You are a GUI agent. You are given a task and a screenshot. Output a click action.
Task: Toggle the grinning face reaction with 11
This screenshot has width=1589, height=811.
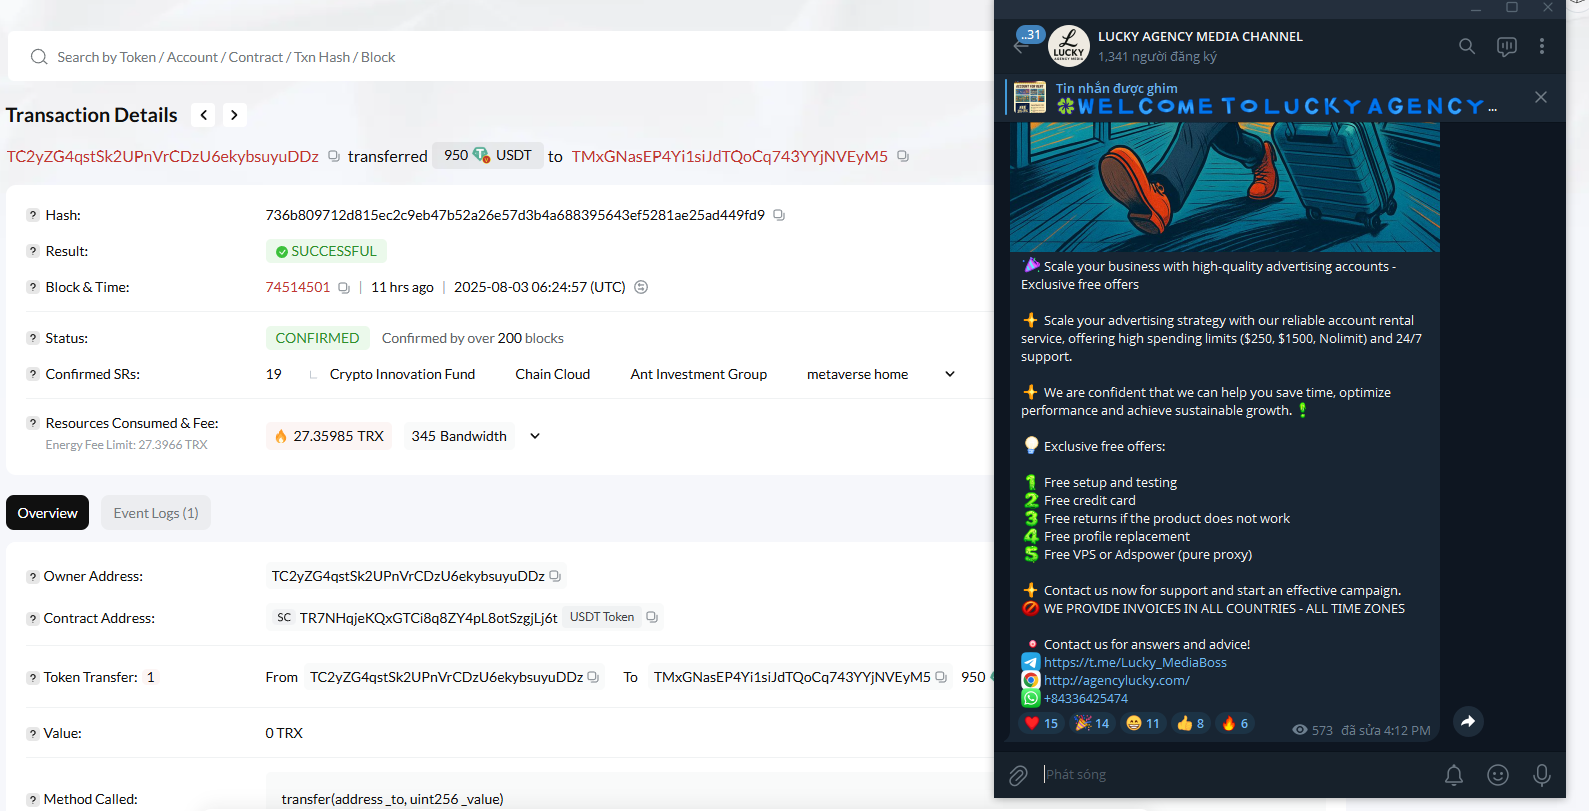coord(1143,723)
